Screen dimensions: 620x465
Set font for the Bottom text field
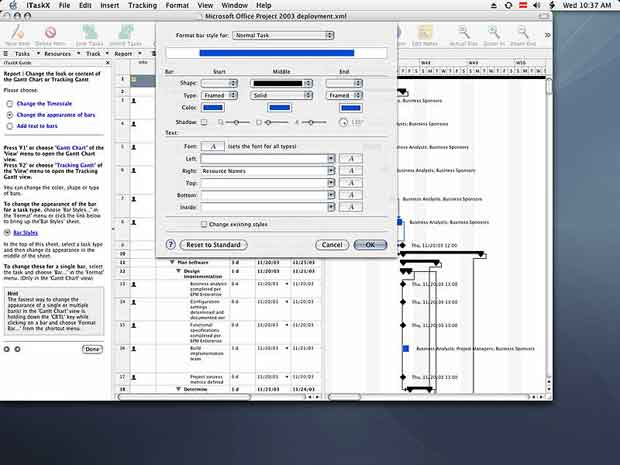[350, 195]
